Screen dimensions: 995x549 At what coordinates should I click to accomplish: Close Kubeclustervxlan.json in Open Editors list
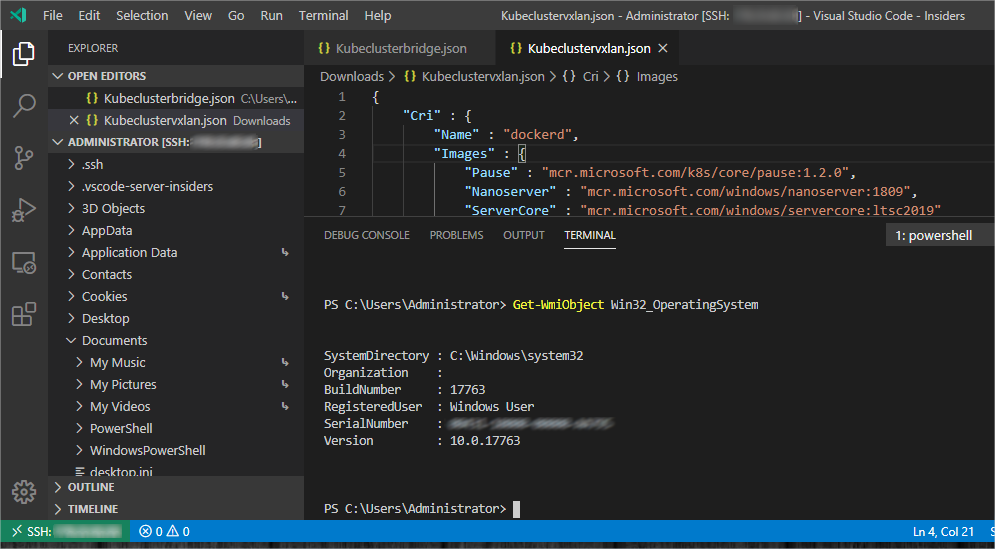[74, 120]
